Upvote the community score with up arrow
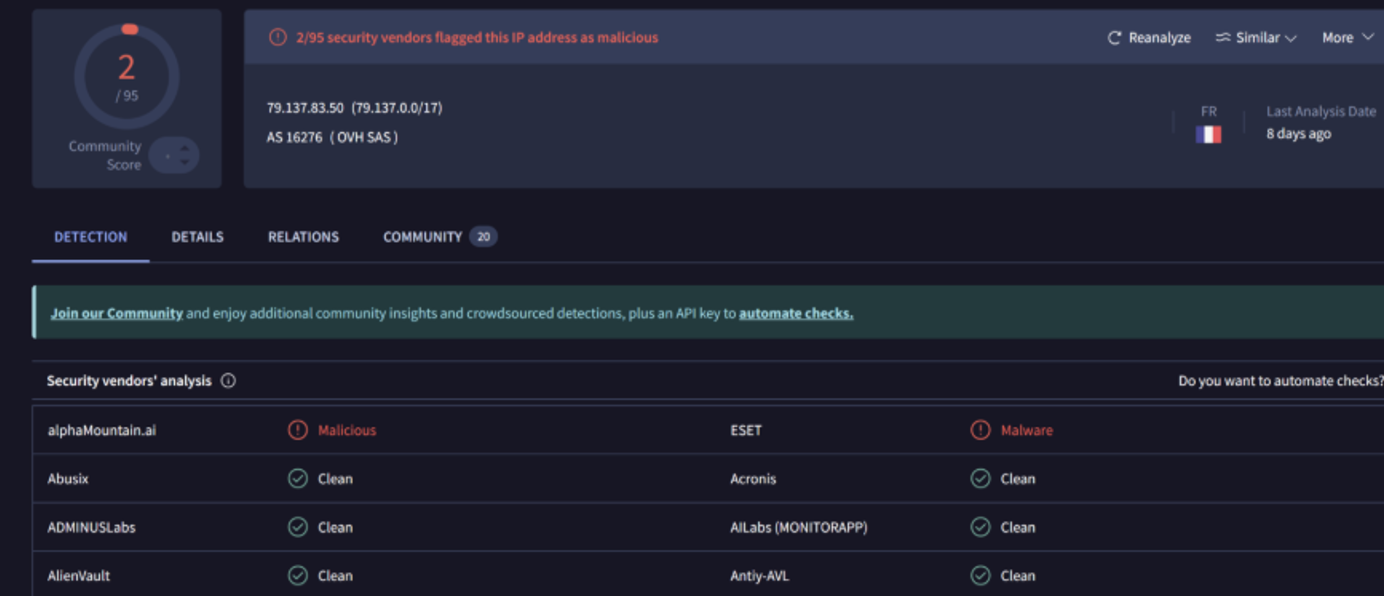 [184, 149]
